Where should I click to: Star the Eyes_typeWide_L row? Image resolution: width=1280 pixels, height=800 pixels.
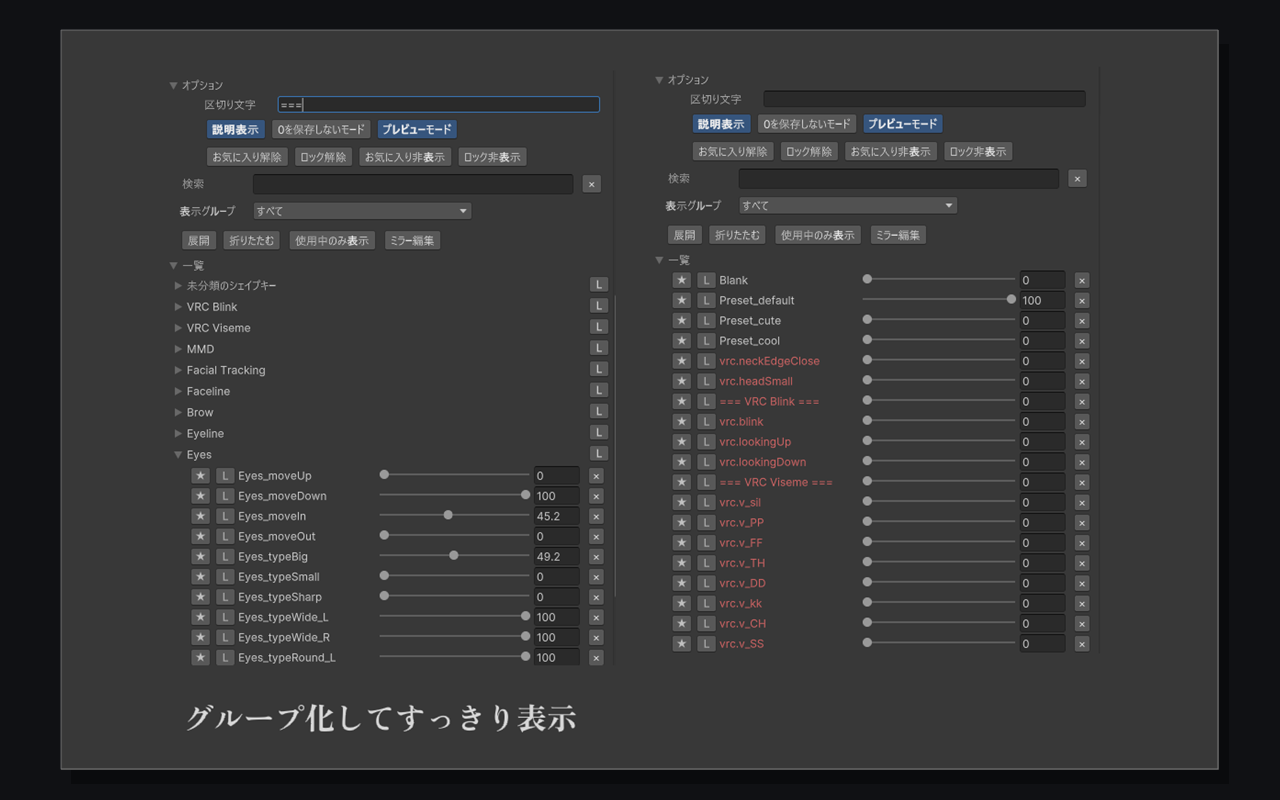pos(200,617)
